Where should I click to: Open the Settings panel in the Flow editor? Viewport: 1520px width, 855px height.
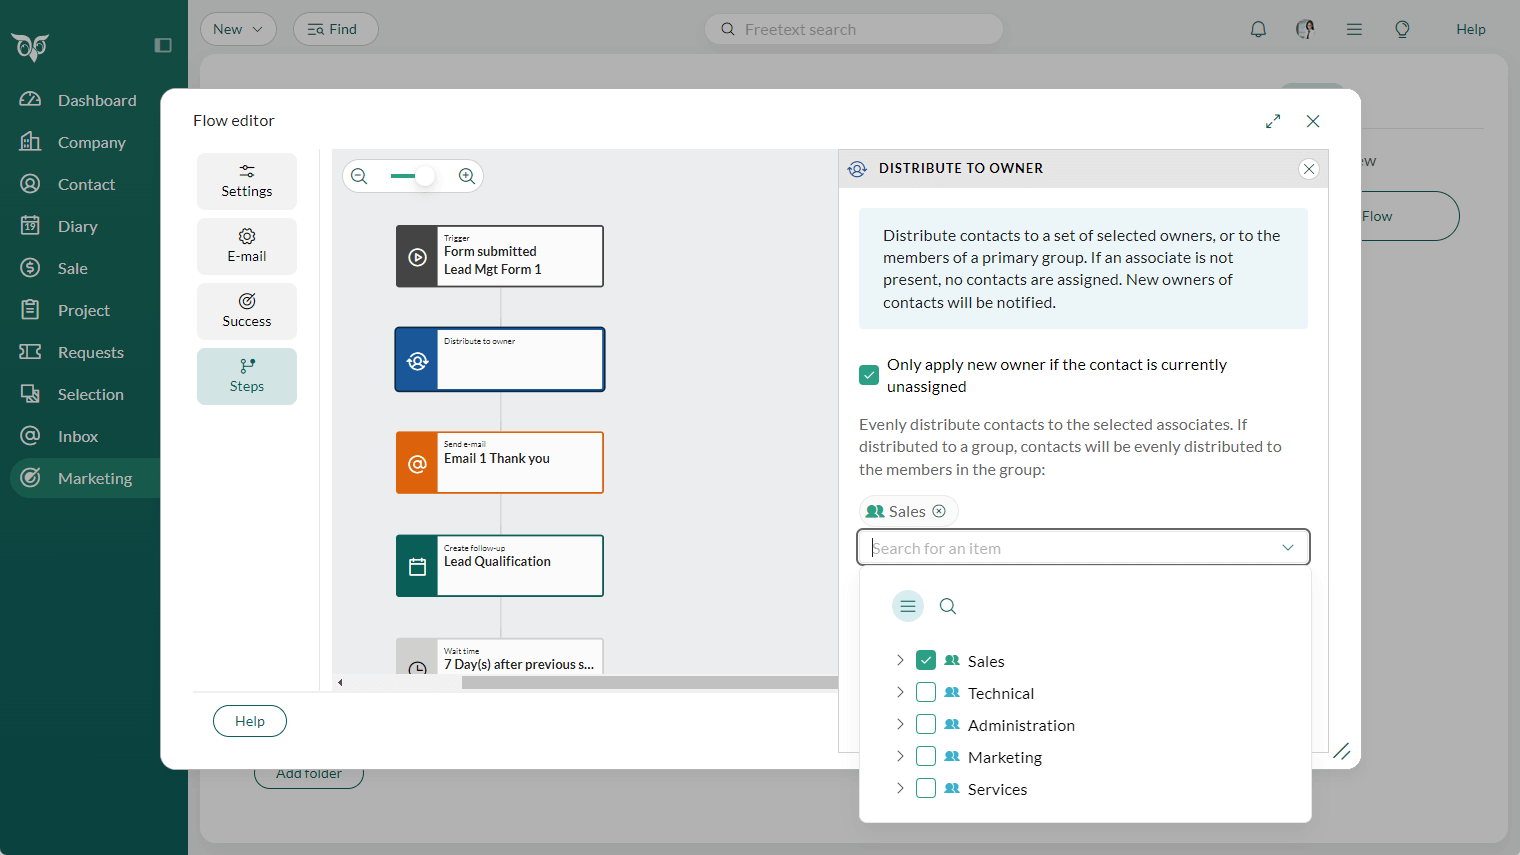246,181
